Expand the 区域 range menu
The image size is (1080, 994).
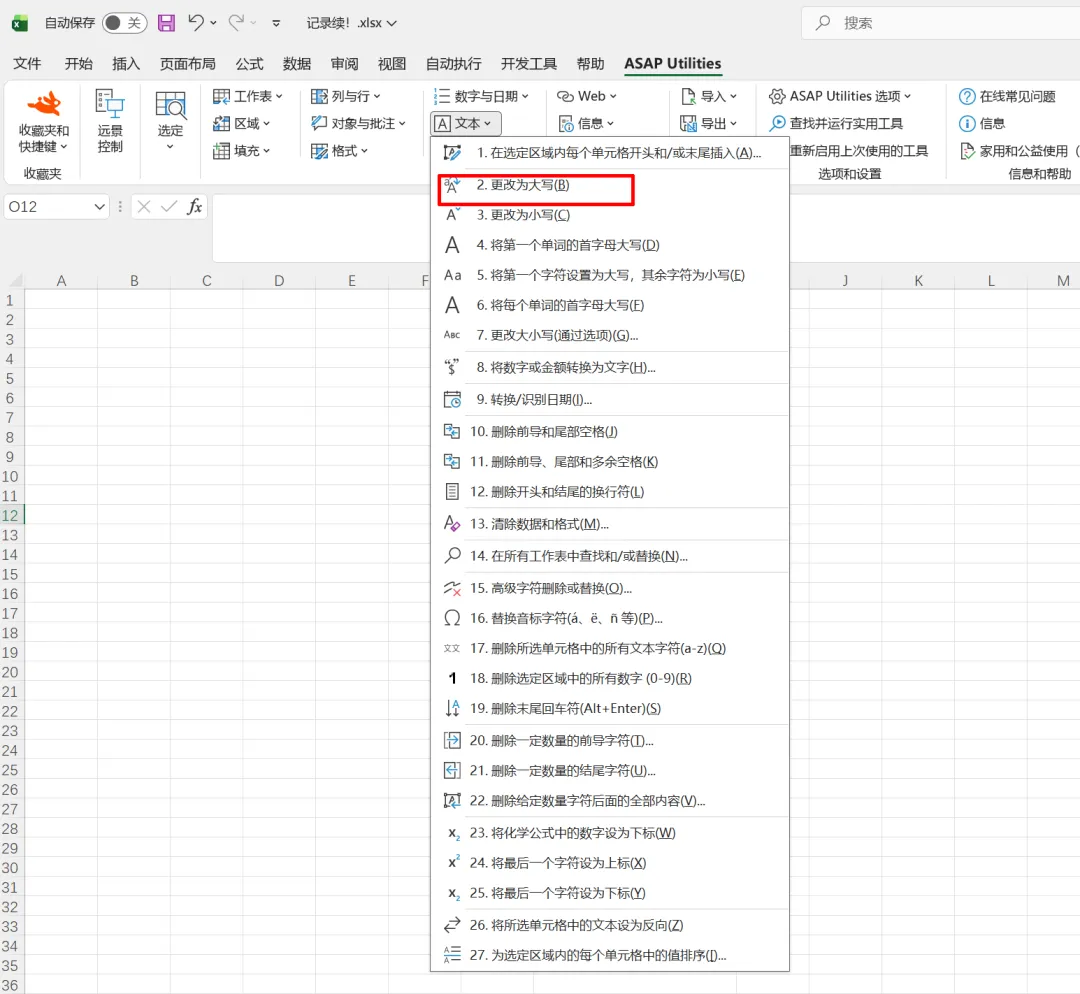click(x=241, y=123)
